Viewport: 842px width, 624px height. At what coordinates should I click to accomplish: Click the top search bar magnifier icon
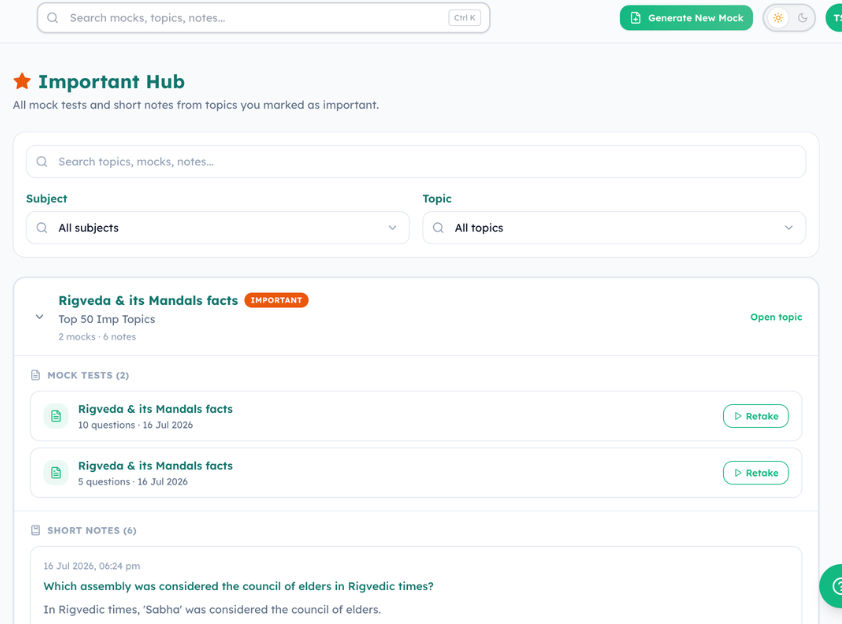click(52, 18)
